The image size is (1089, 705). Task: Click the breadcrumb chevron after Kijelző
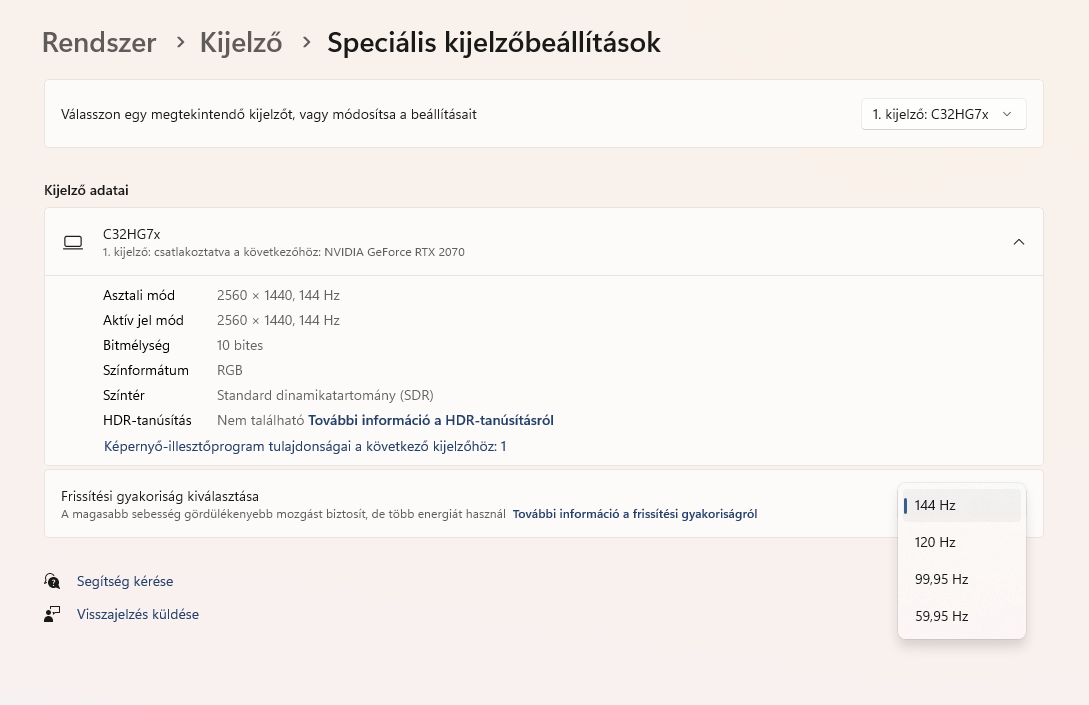[x=306, y=42]
